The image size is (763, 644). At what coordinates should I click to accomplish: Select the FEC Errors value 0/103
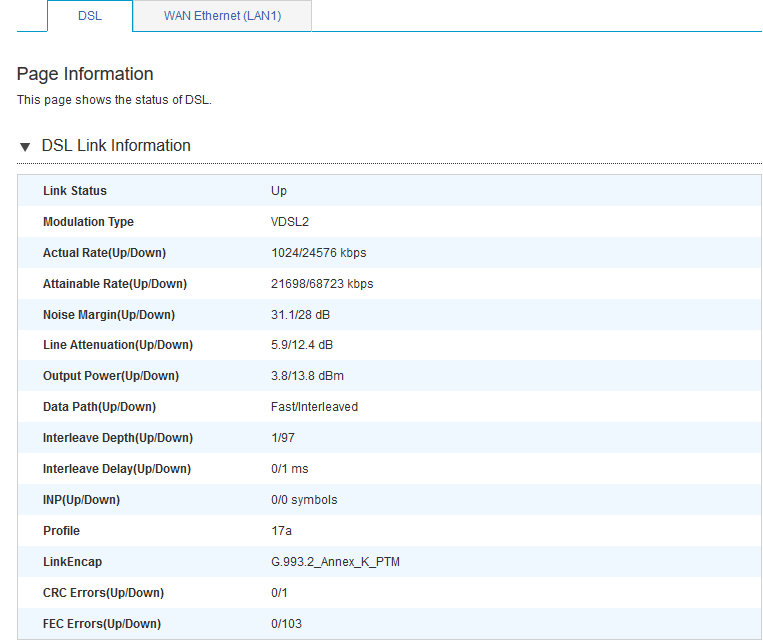(x=287, y=624)
